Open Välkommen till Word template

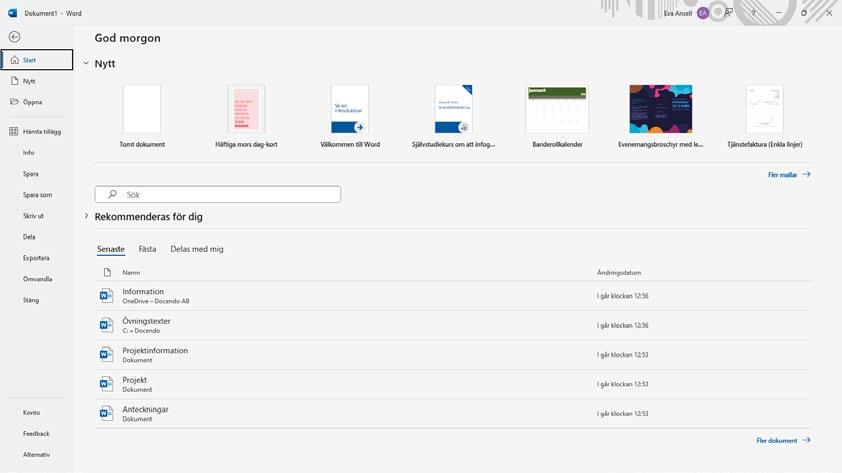350,116
